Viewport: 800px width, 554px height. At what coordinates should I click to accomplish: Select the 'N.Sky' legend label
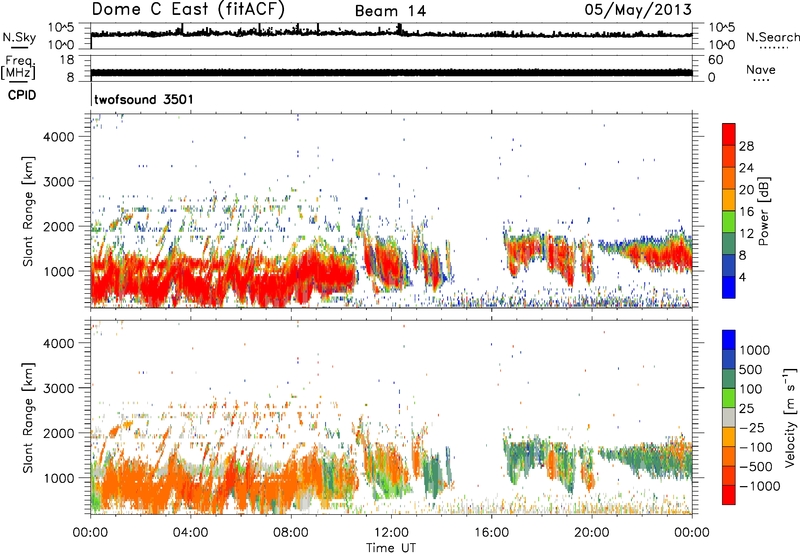point(19,37)
